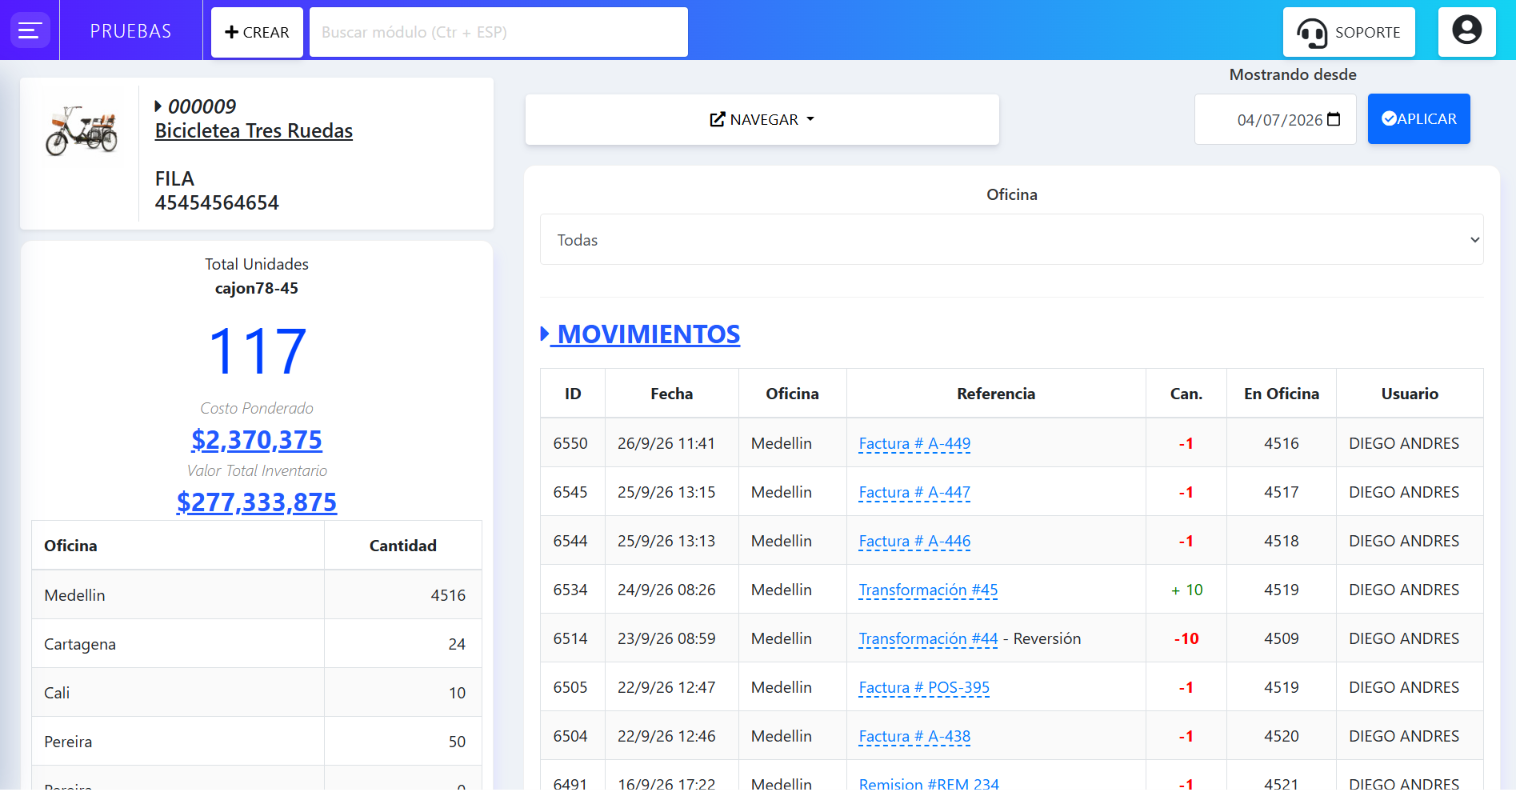Click movement ID 6550 cell
Viewport: 1516px width, 790px height.
tap(571, 443)
